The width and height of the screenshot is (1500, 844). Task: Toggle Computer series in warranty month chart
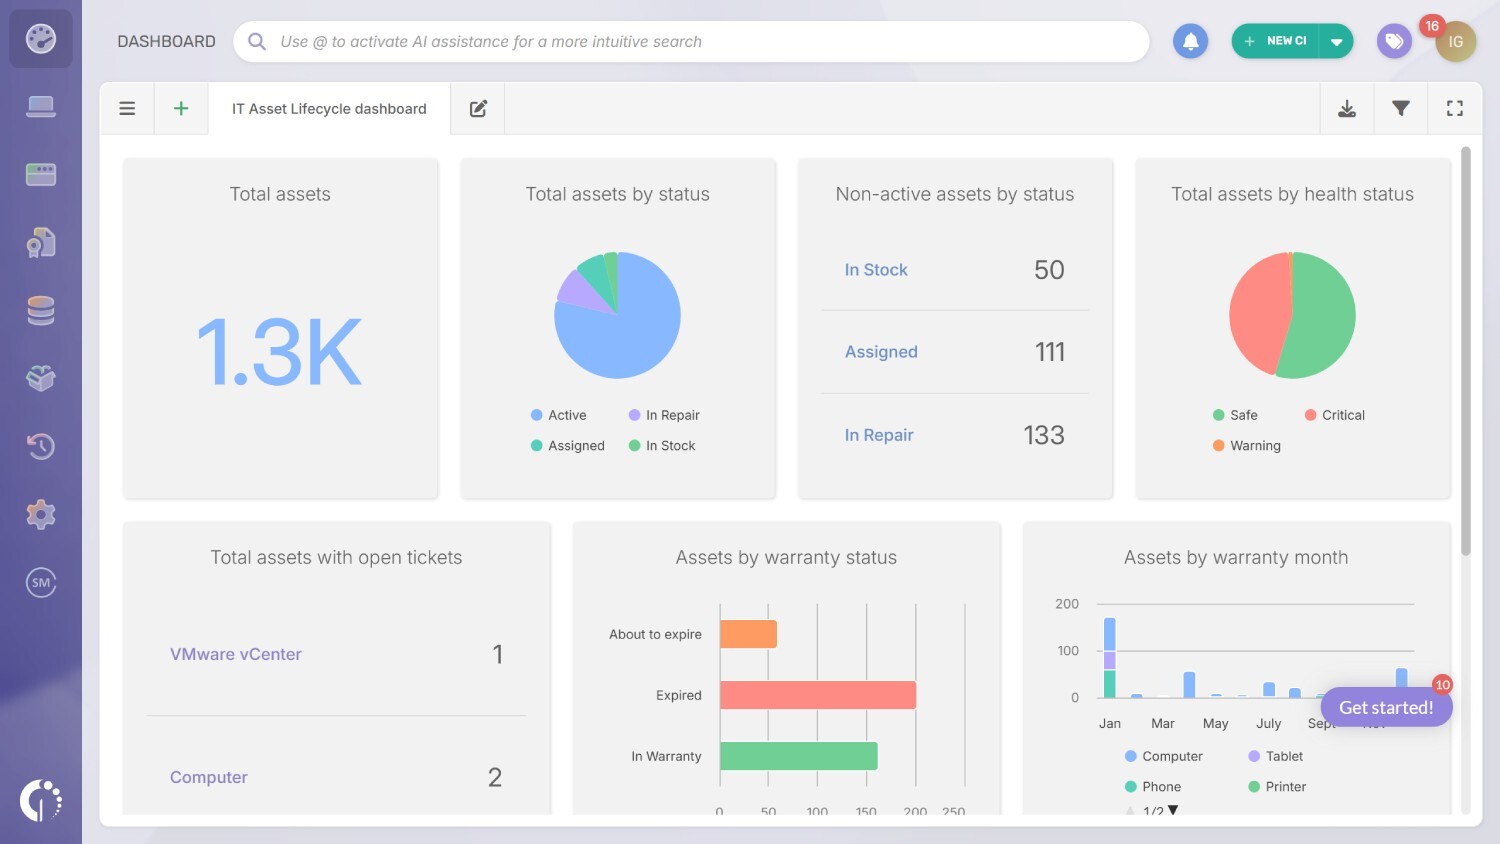point(1164,756)
